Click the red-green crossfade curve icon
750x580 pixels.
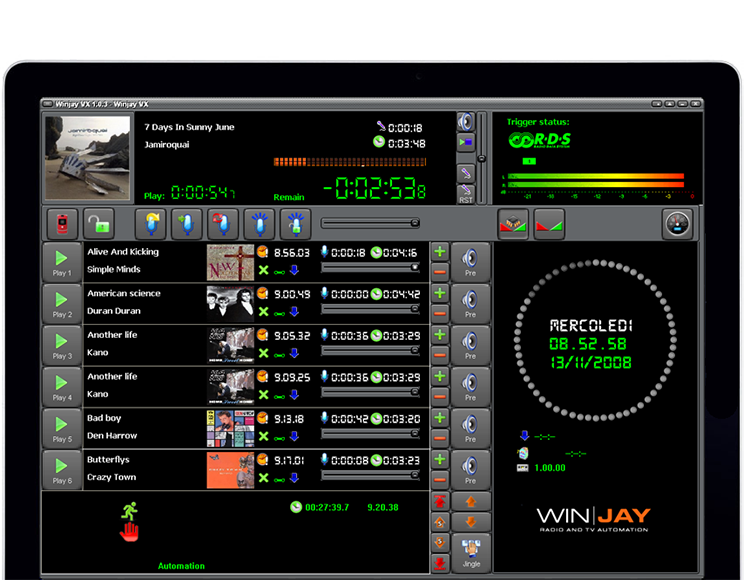click(x=549, y=223)
